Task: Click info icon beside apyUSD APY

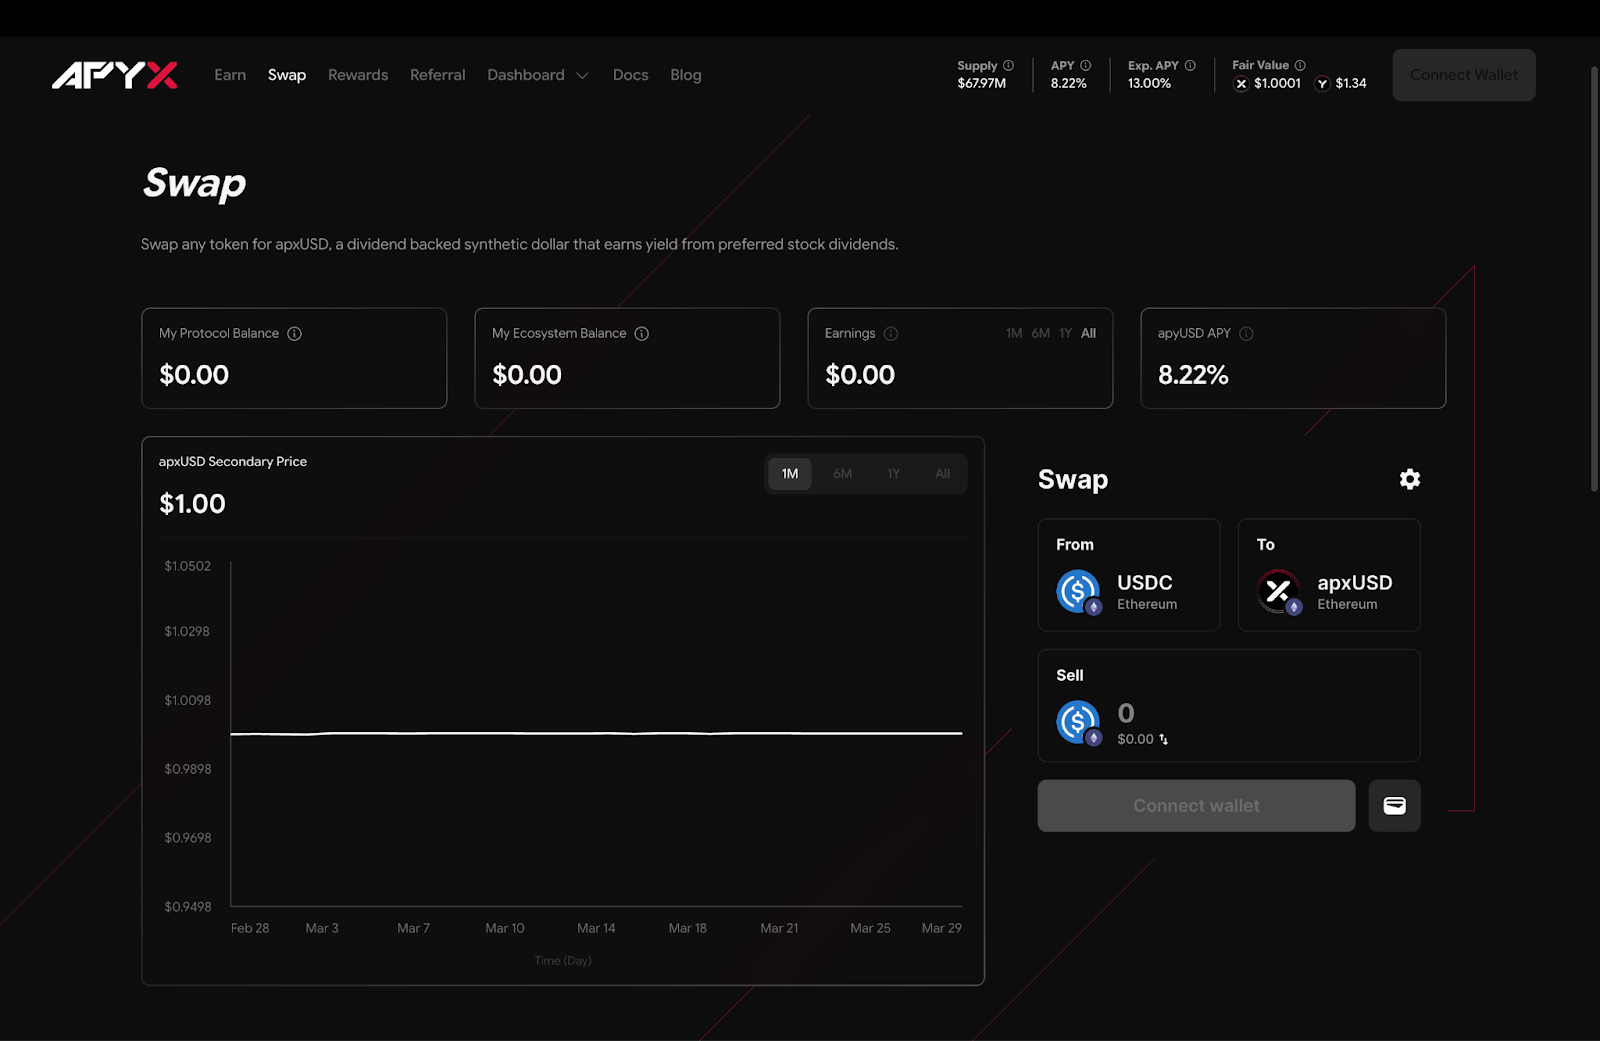Action: click(x=1246, y=334)
